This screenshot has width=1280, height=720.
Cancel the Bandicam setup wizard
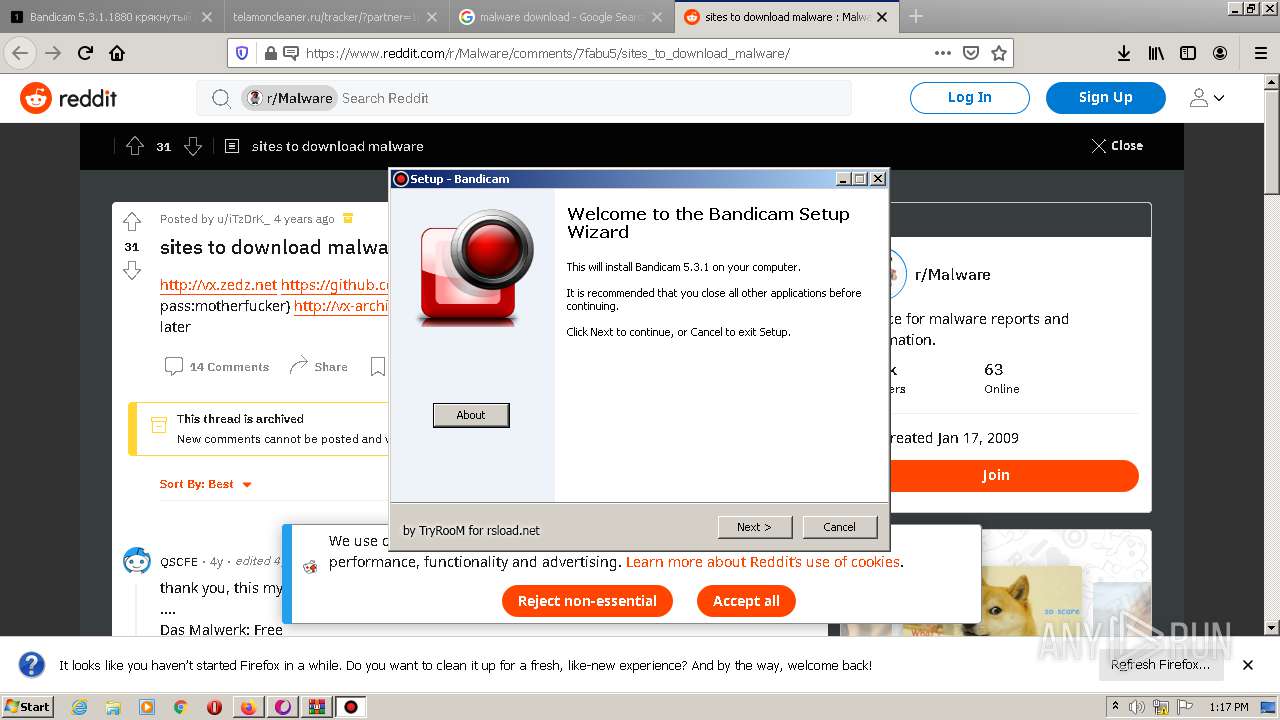(839, 527)
